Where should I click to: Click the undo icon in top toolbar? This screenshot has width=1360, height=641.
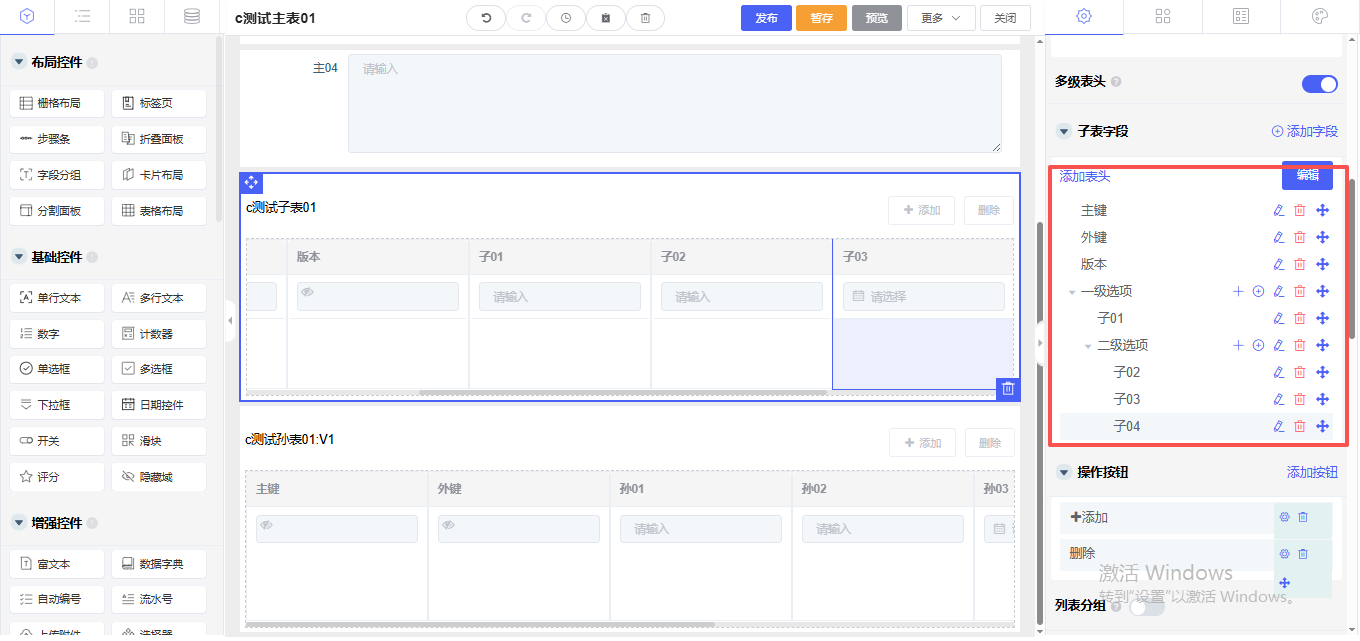(x=486, y=18)
